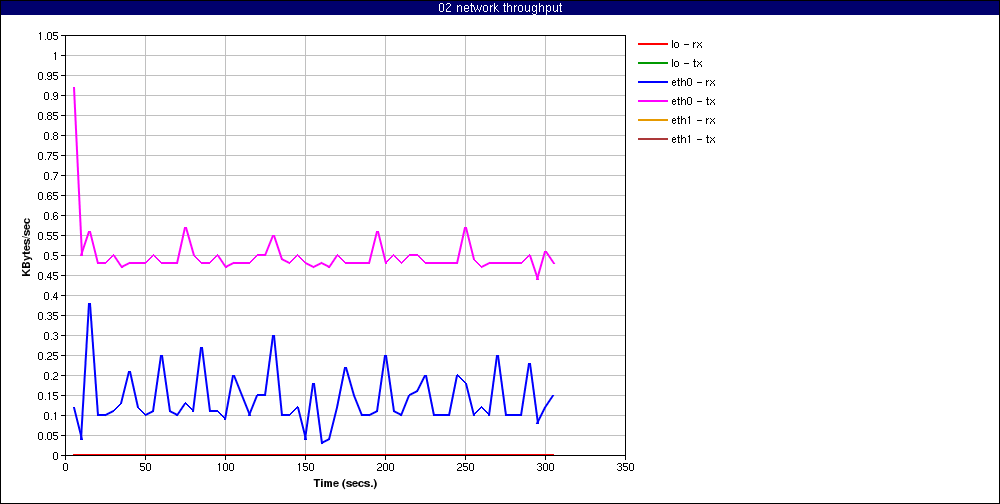Click the magenta eth0 tx peak near 0.92
The height and width of the screenshot is (504, 1000).
(74, 88)
